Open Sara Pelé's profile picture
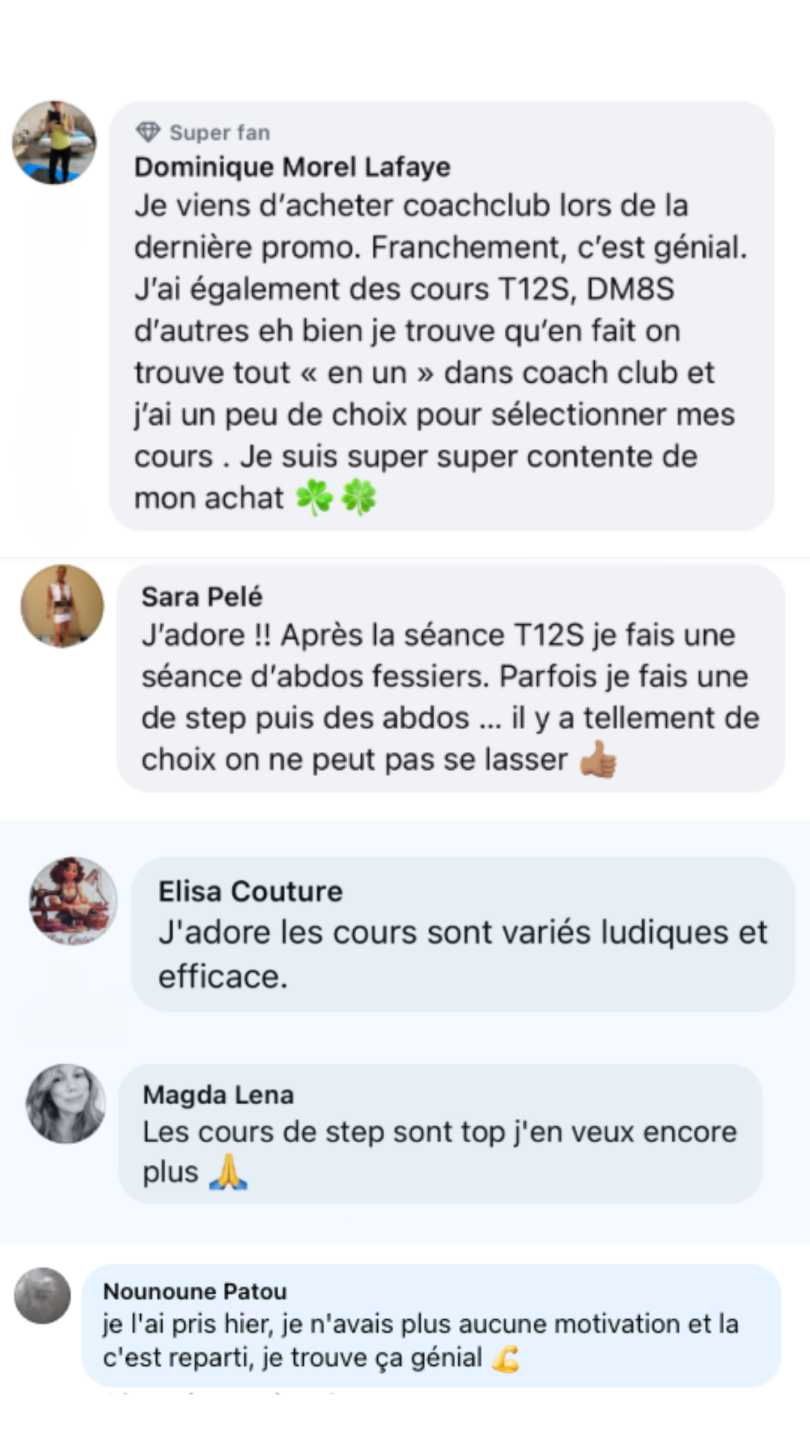The height and width of the screenshot is (1440, 810). pos(62,606)
